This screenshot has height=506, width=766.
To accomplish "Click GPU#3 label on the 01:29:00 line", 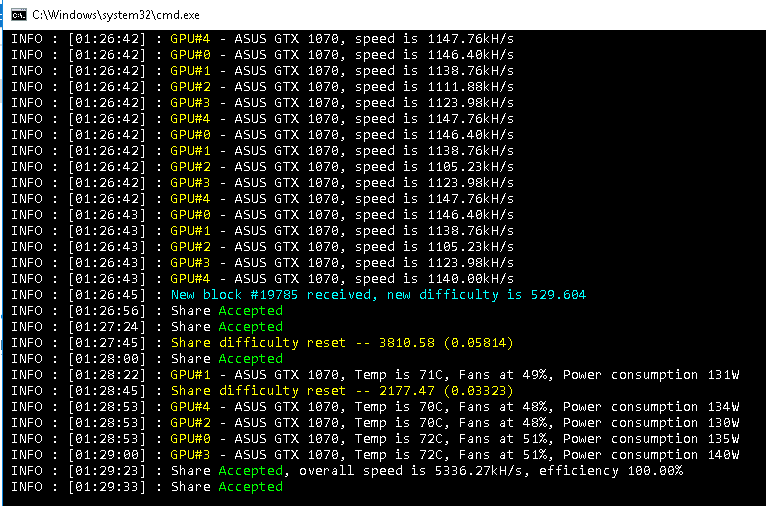I will pos(191,454).
